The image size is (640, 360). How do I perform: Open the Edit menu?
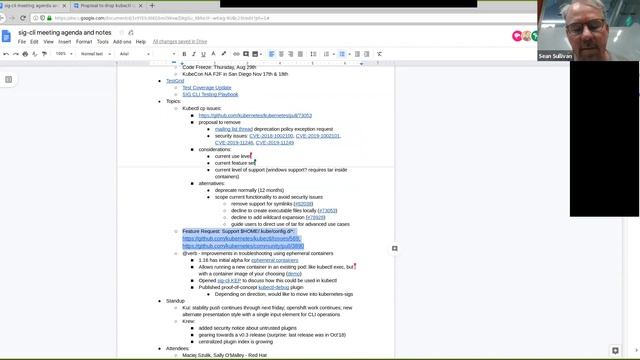[x=34, y=42]
